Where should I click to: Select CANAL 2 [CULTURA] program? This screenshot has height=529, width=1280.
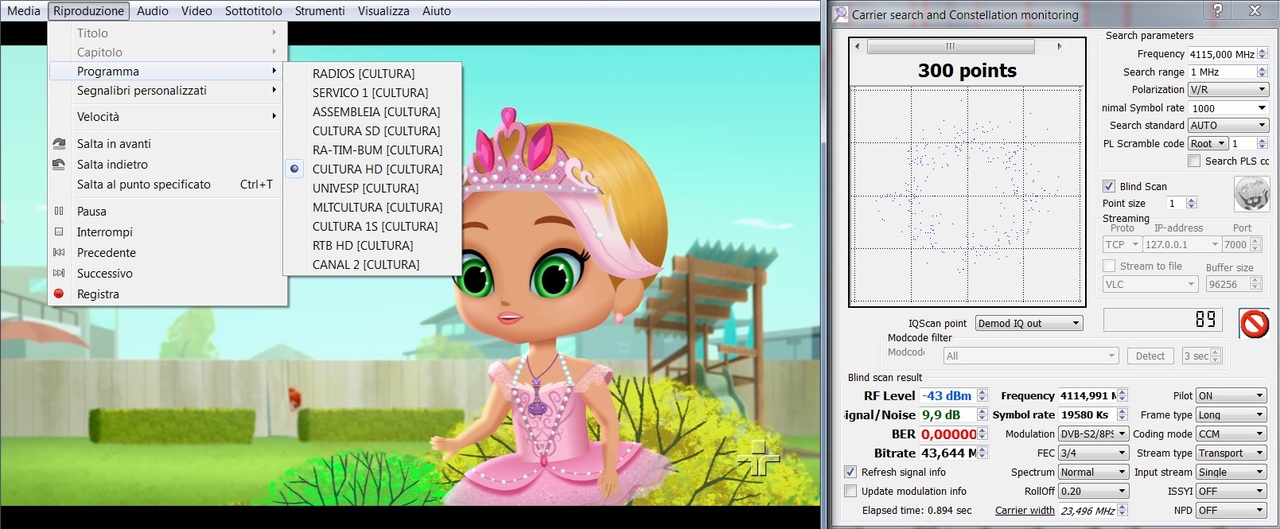point(372,265)
